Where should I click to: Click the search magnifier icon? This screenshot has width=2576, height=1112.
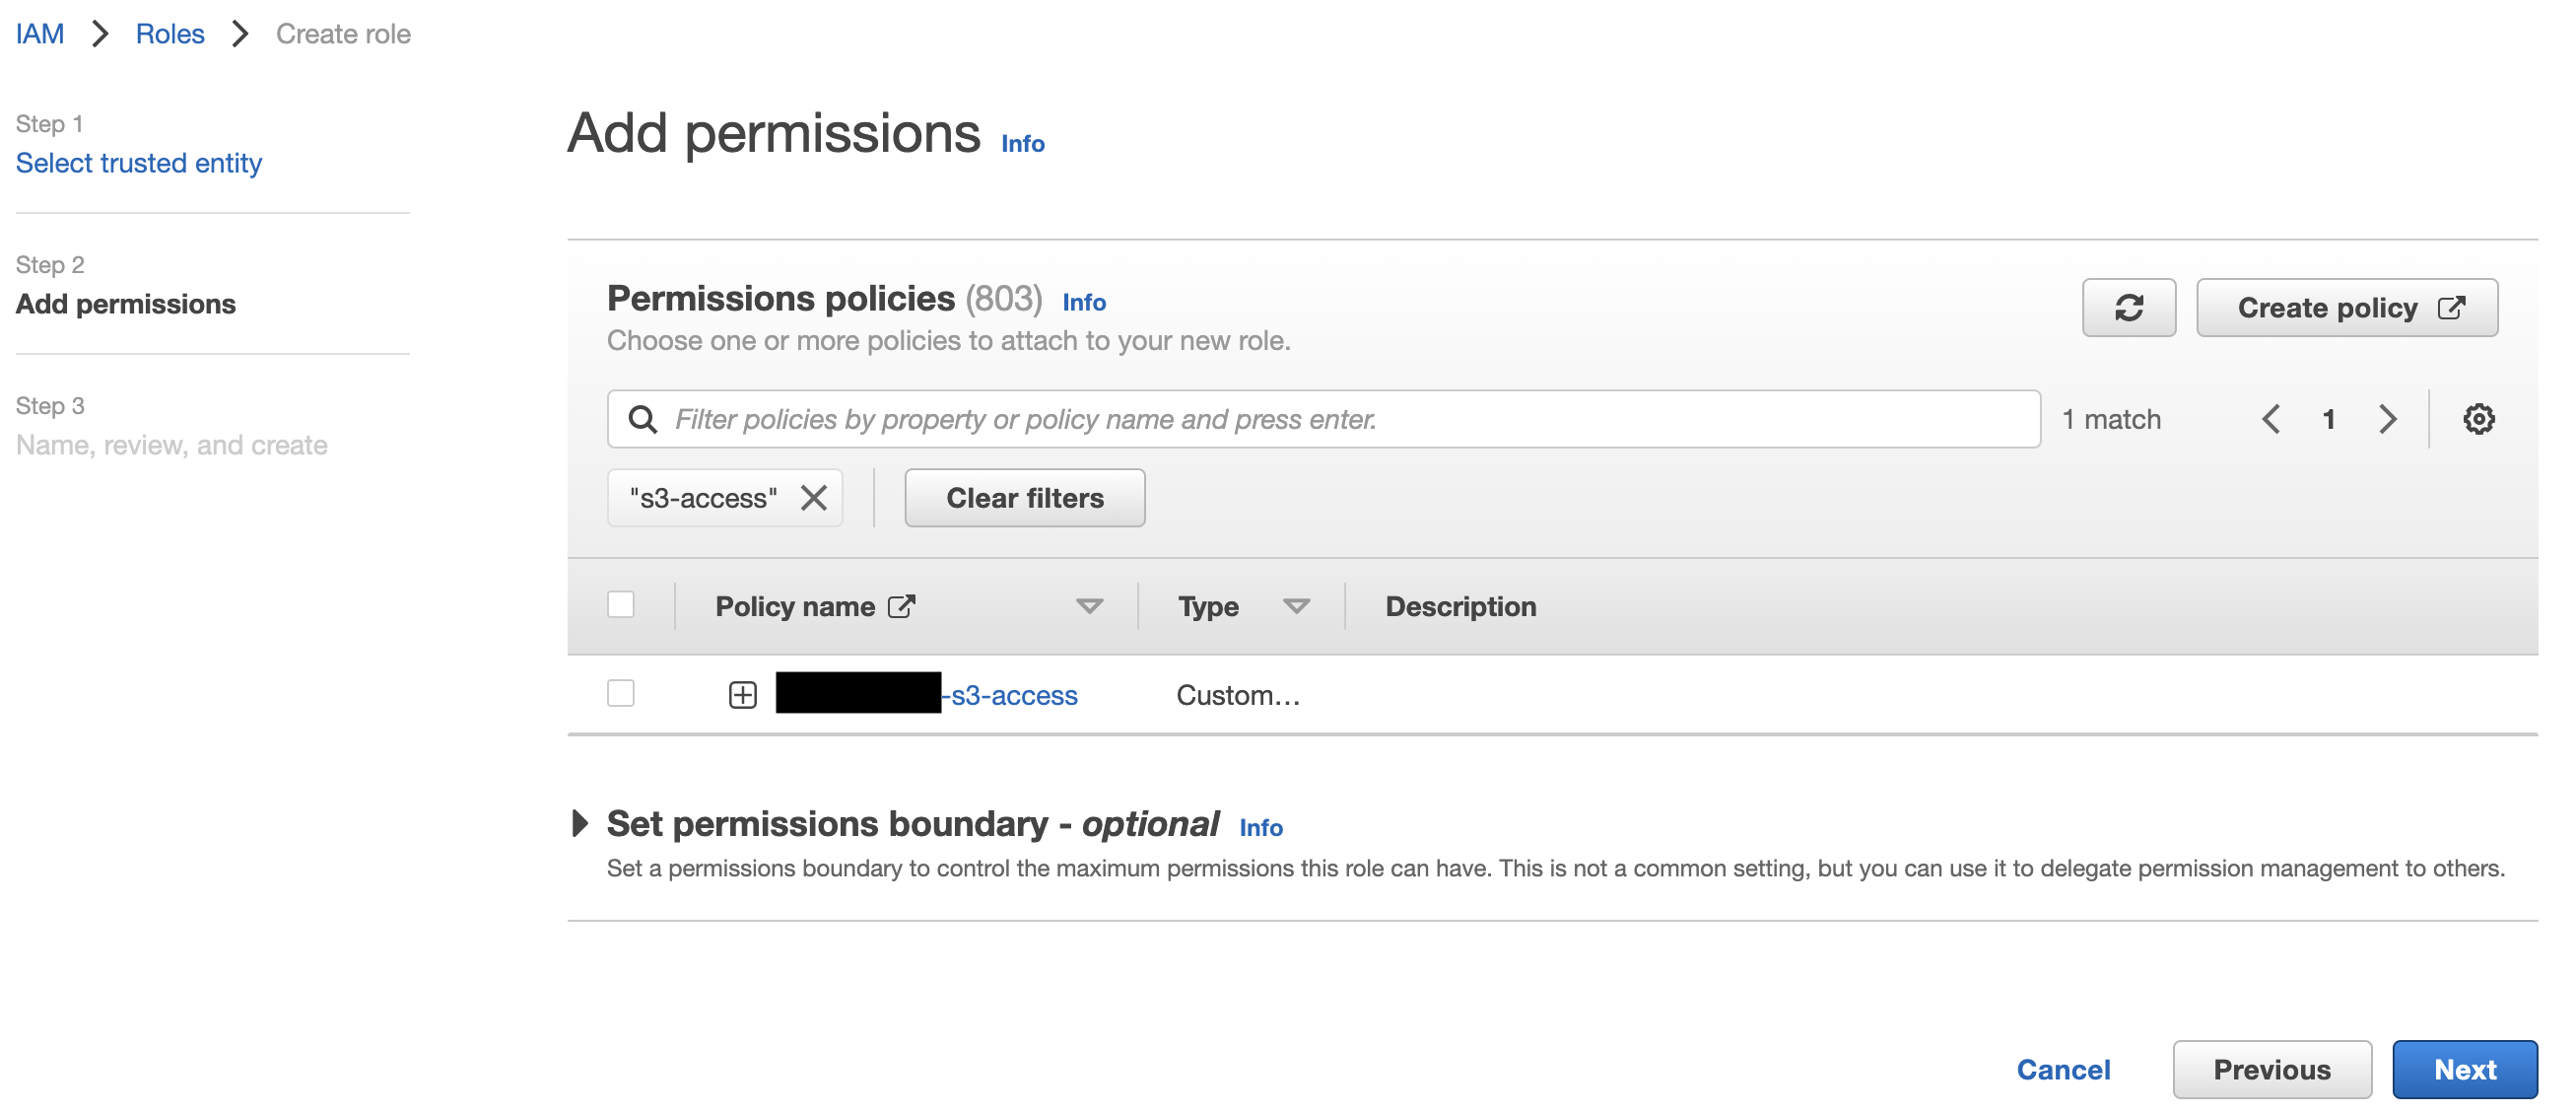[643, 419]
